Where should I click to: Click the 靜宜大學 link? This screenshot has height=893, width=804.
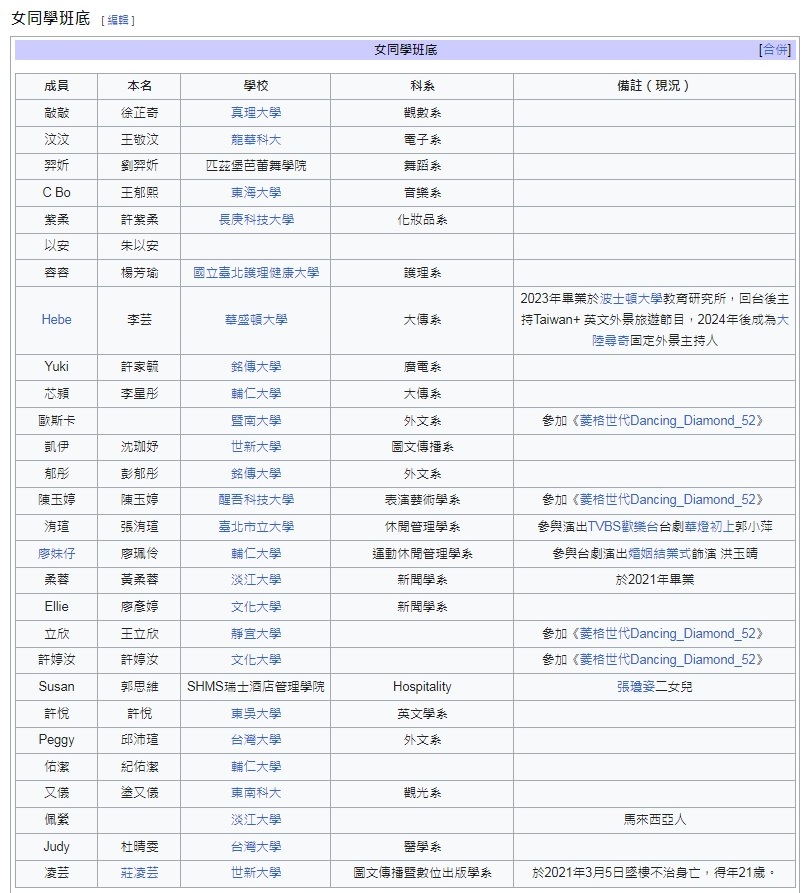tap(256, 633)
